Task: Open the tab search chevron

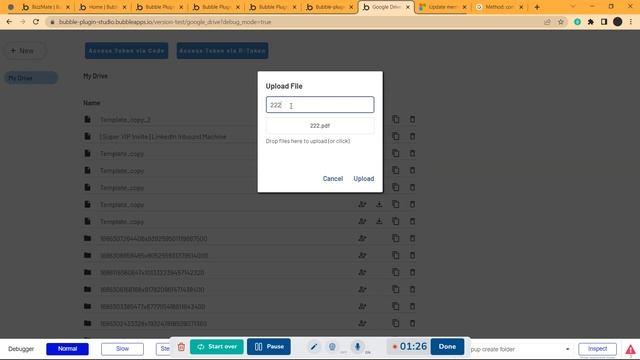Action: (572, 7)
